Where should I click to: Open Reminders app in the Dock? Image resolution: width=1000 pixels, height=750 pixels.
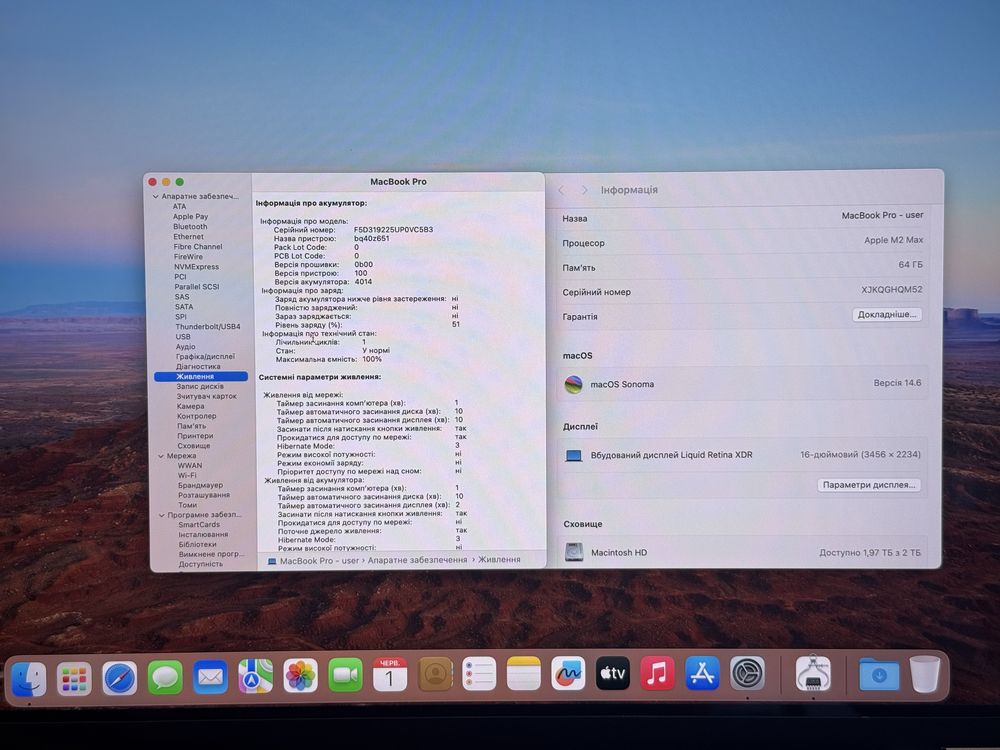(479, 673)
